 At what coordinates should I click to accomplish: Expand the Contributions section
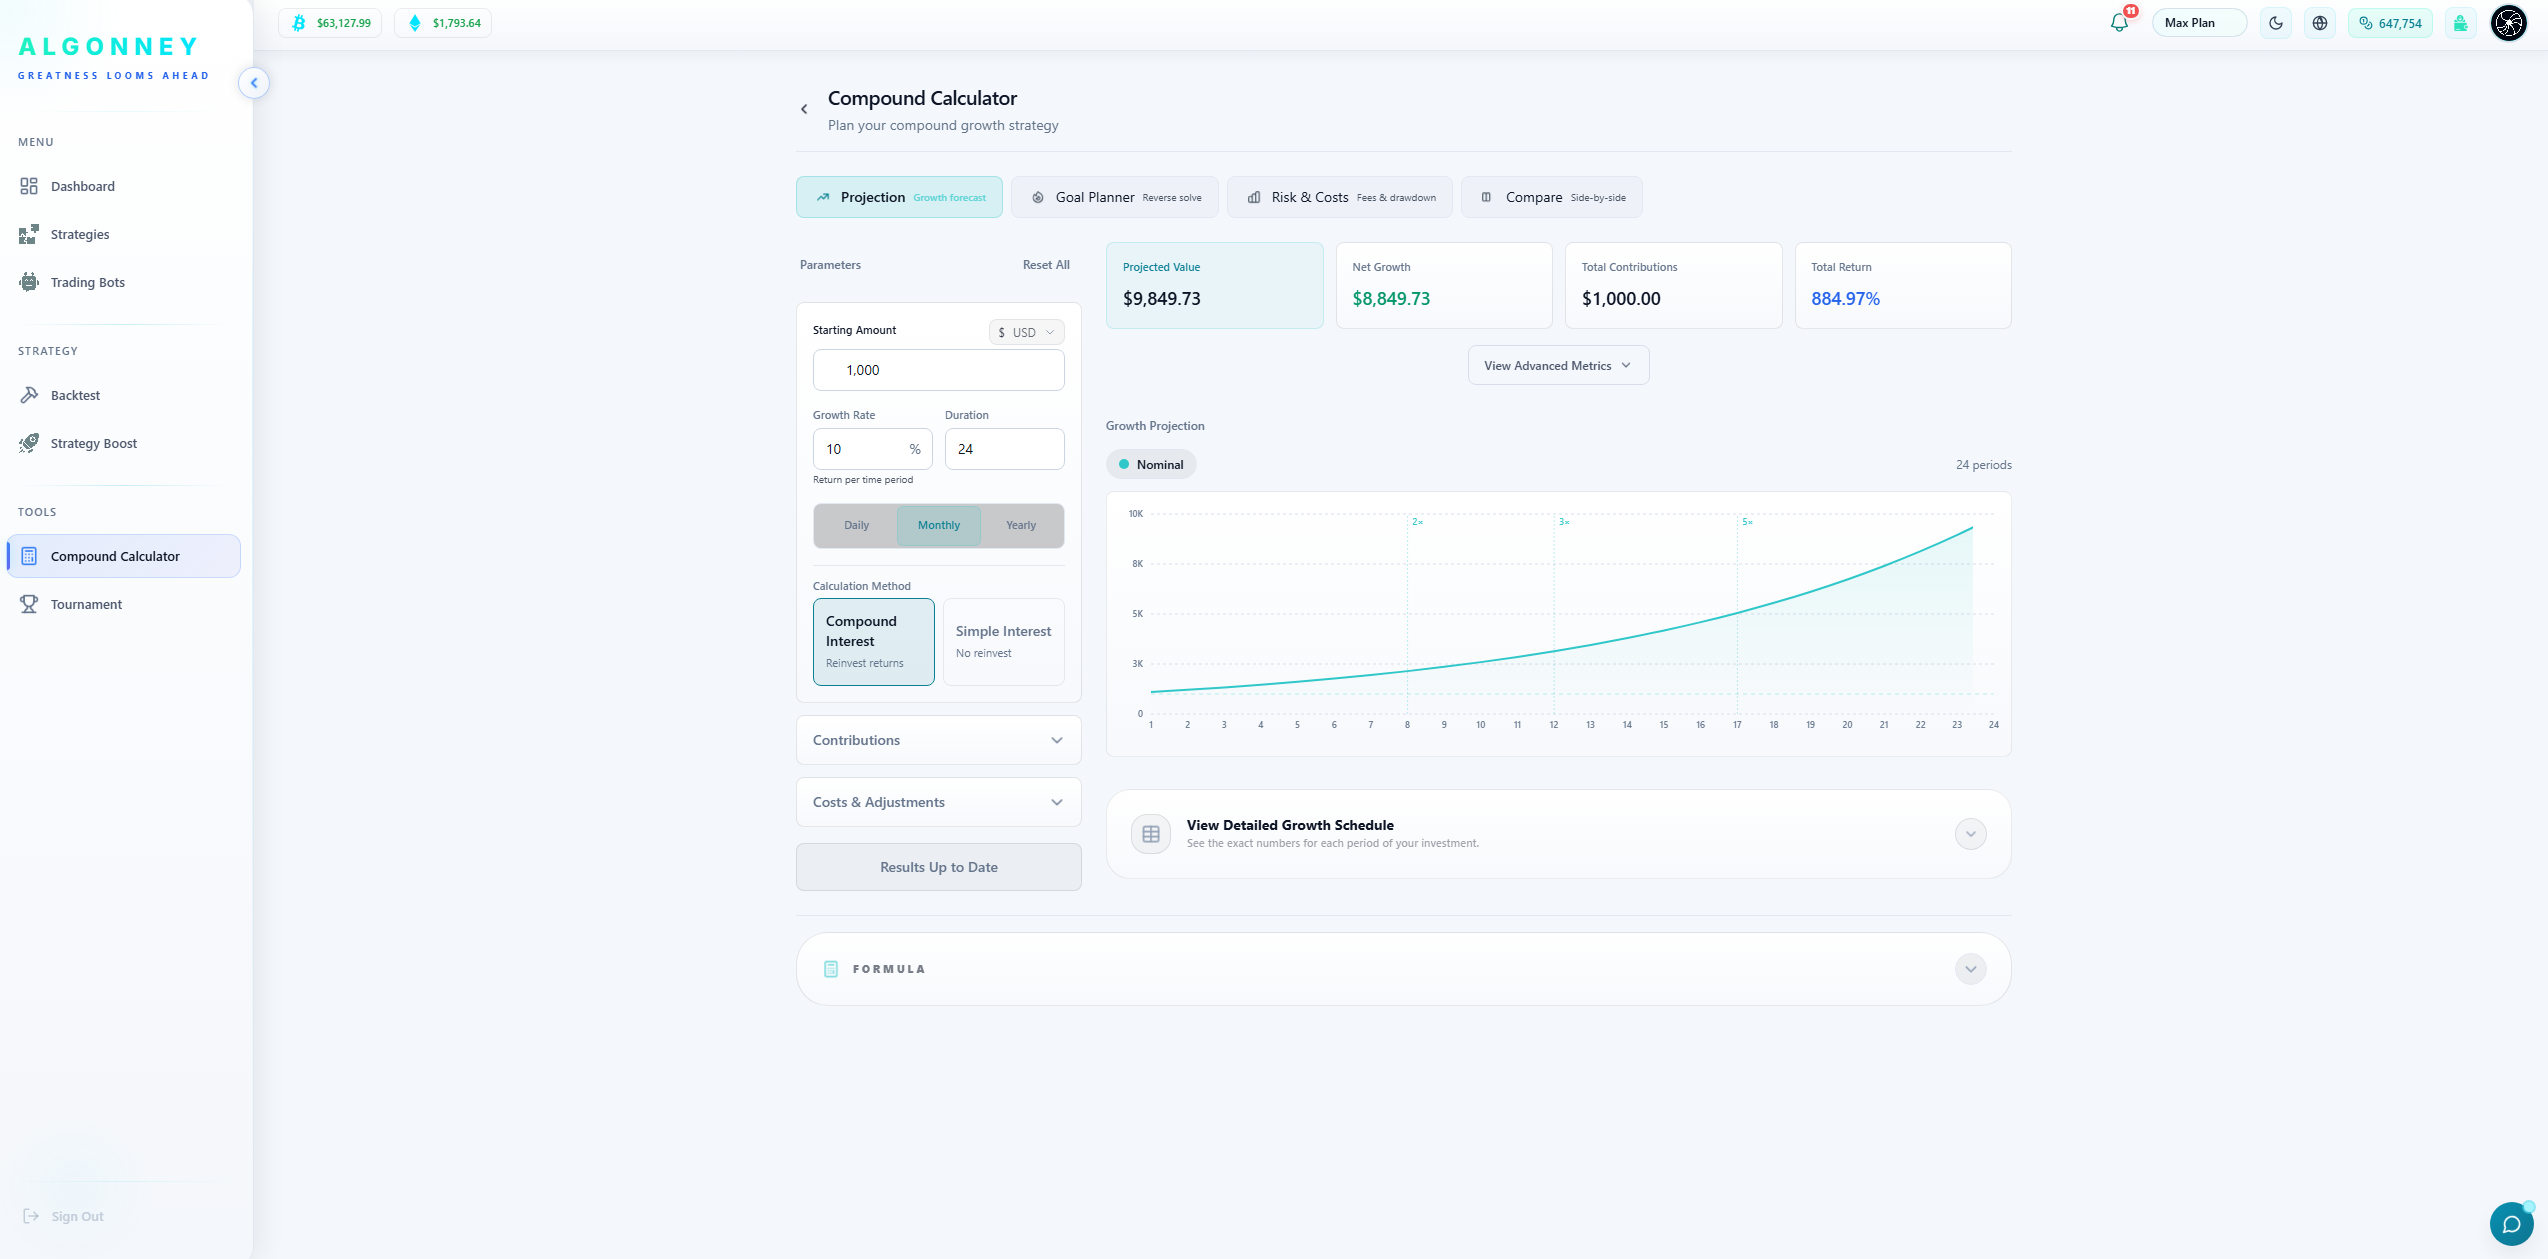[939, 740]
